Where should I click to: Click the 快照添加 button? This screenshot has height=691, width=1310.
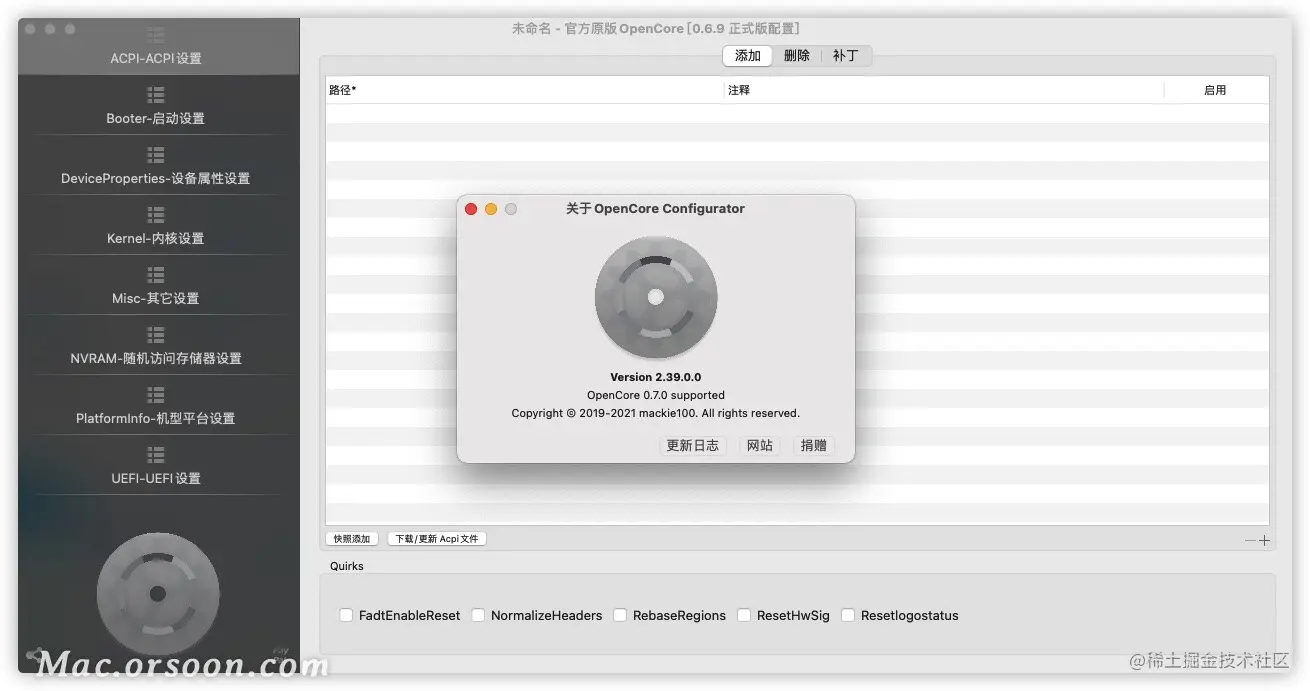click(x=352, y=539)
